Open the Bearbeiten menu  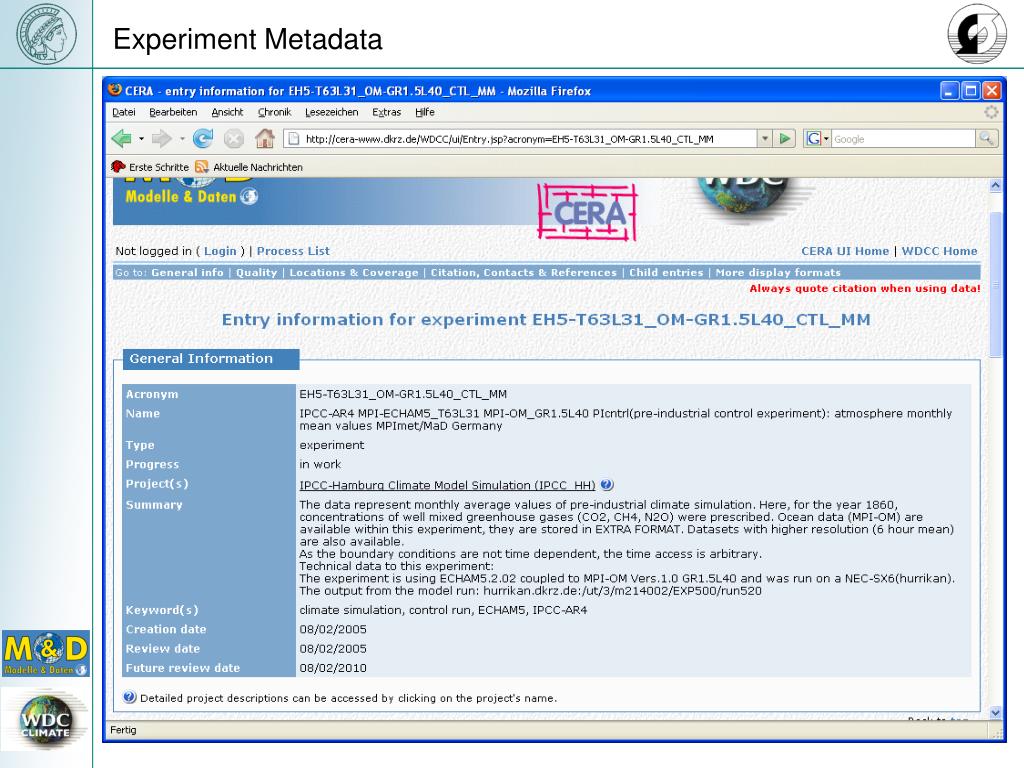point(173,112)
